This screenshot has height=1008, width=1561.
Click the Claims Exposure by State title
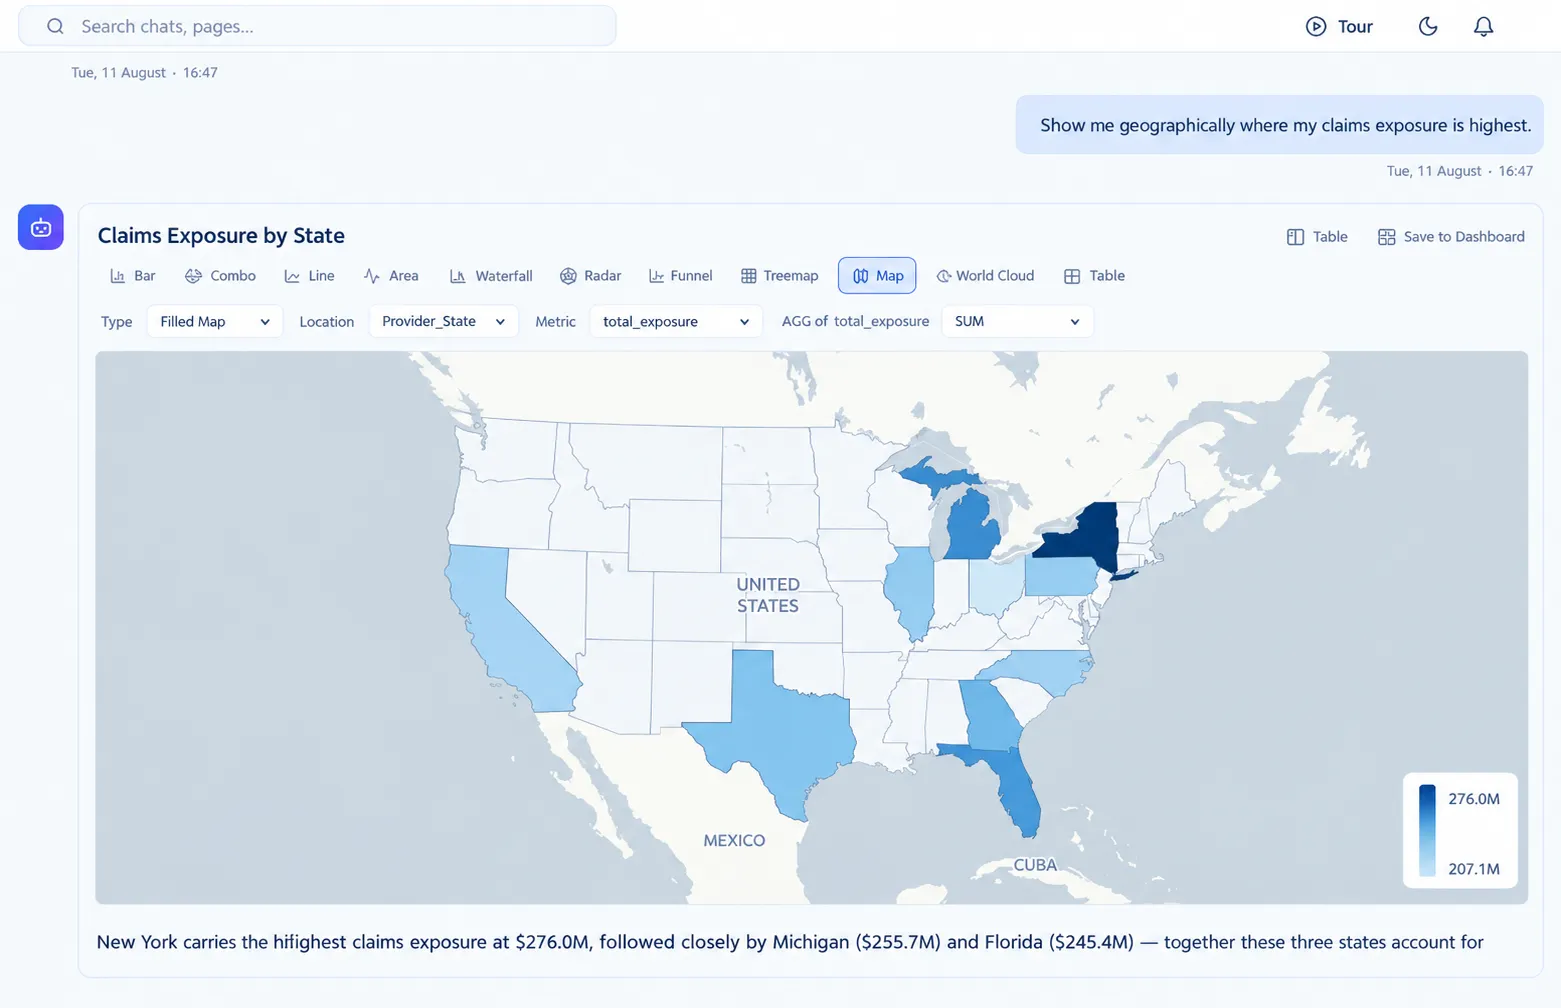tap(221, 236)
